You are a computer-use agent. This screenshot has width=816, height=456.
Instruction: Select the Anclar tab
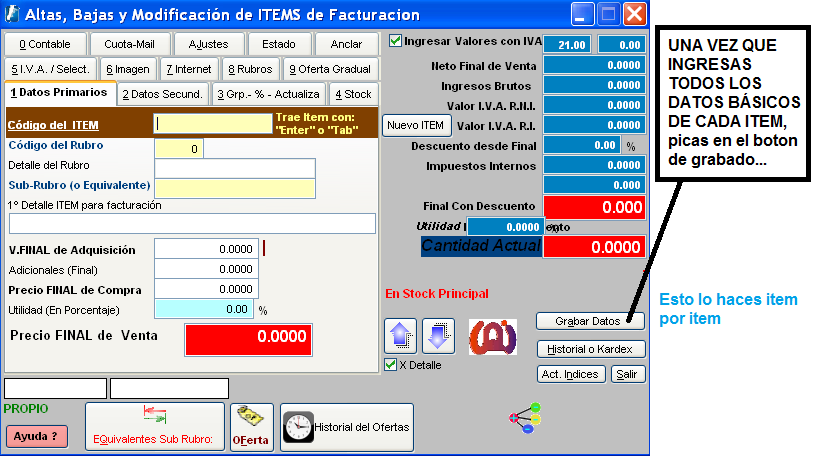[x=347, y=44]
